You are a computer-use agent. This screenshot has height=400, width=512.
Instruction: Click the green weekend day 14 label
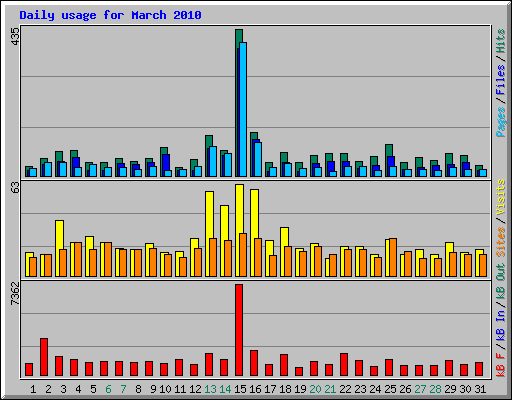tap(225, 389)
